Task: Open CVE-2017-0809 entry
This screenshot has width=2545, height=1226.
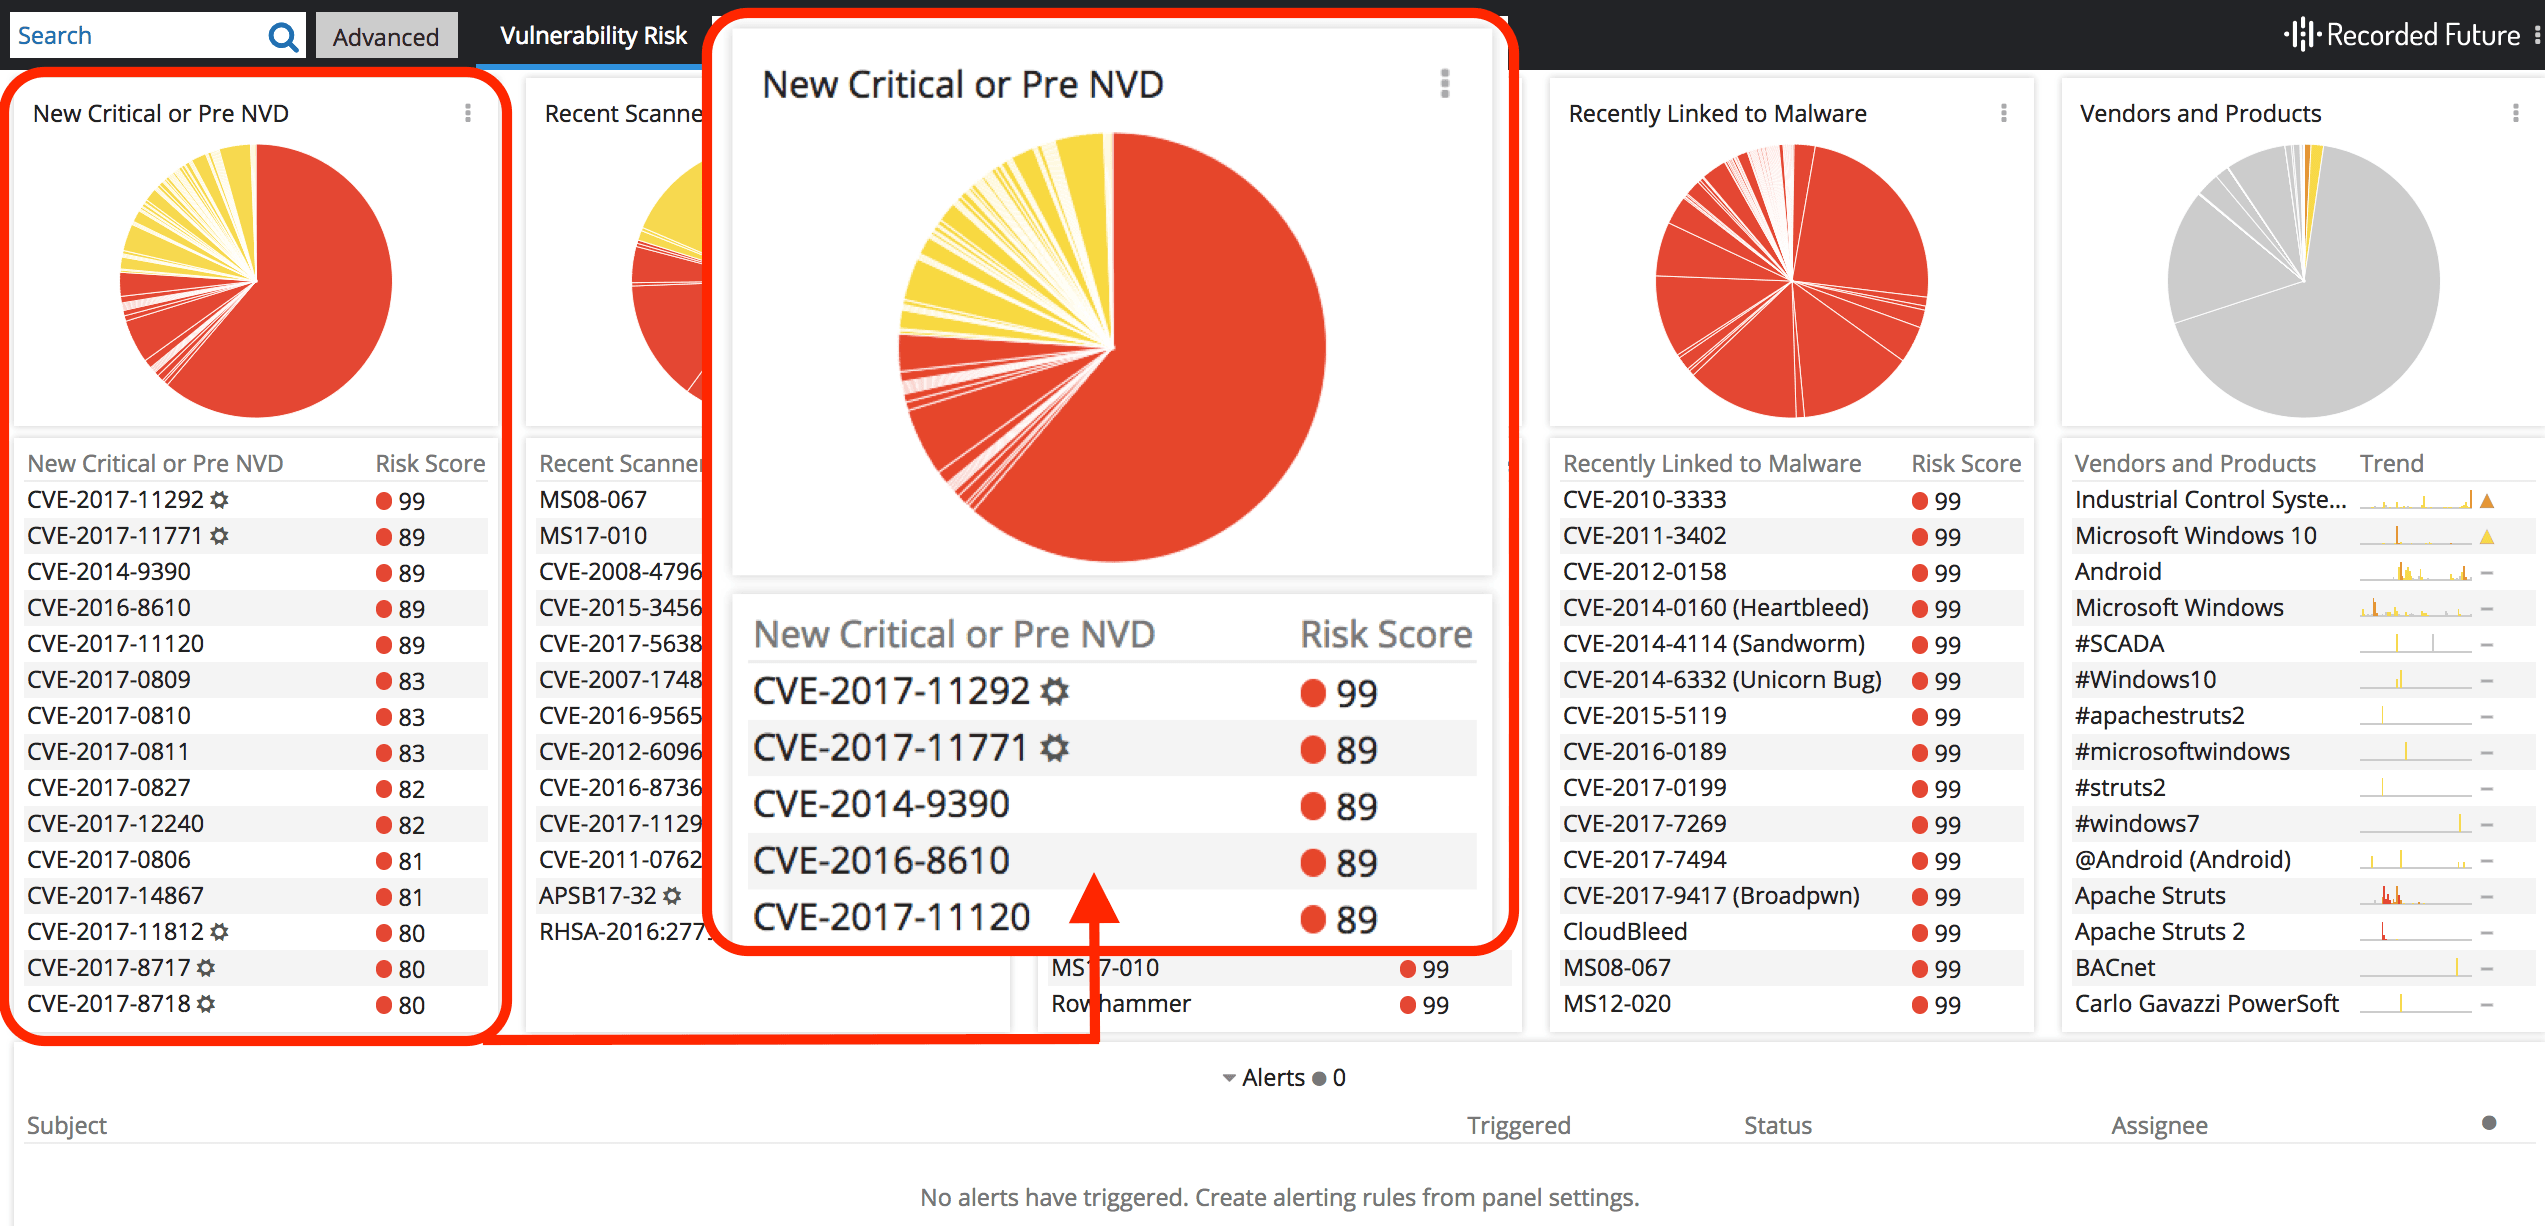Action: [109, 680]
